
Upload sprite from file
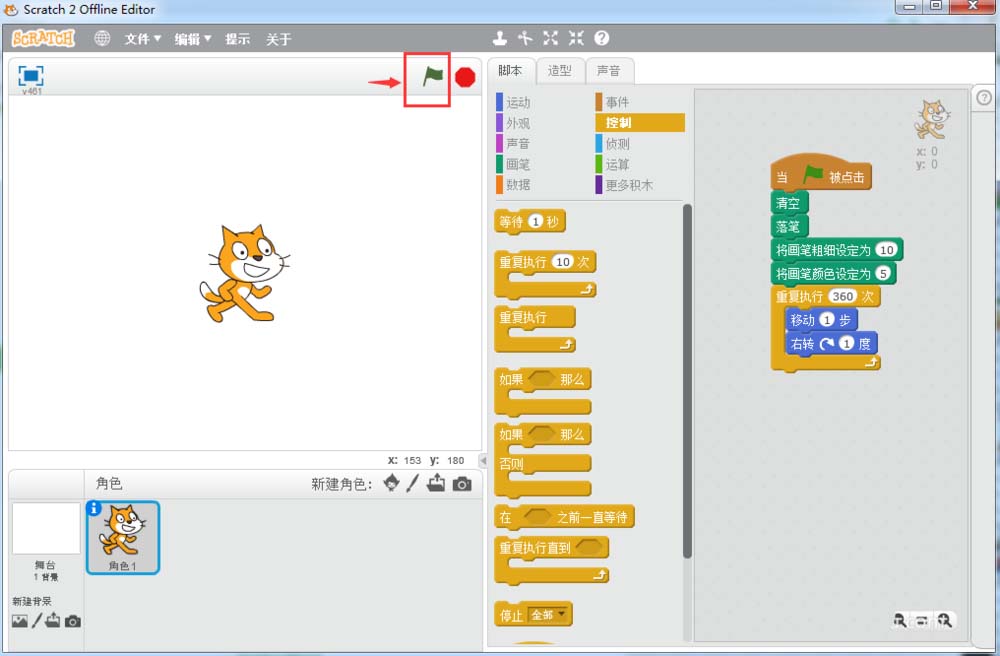click(x=436, y=483)
